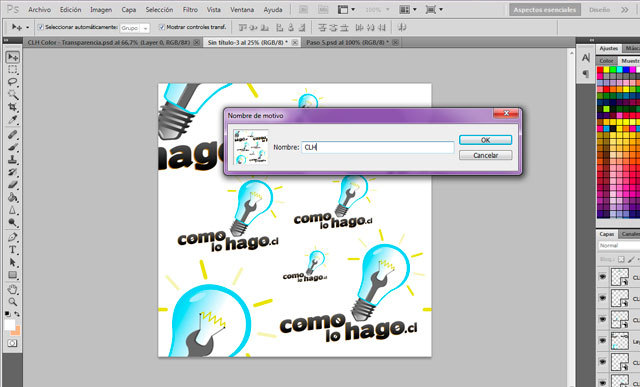This screenshot has height=387, width=640.
Task: Switch to the Canales panel tab
Action: 630,234
